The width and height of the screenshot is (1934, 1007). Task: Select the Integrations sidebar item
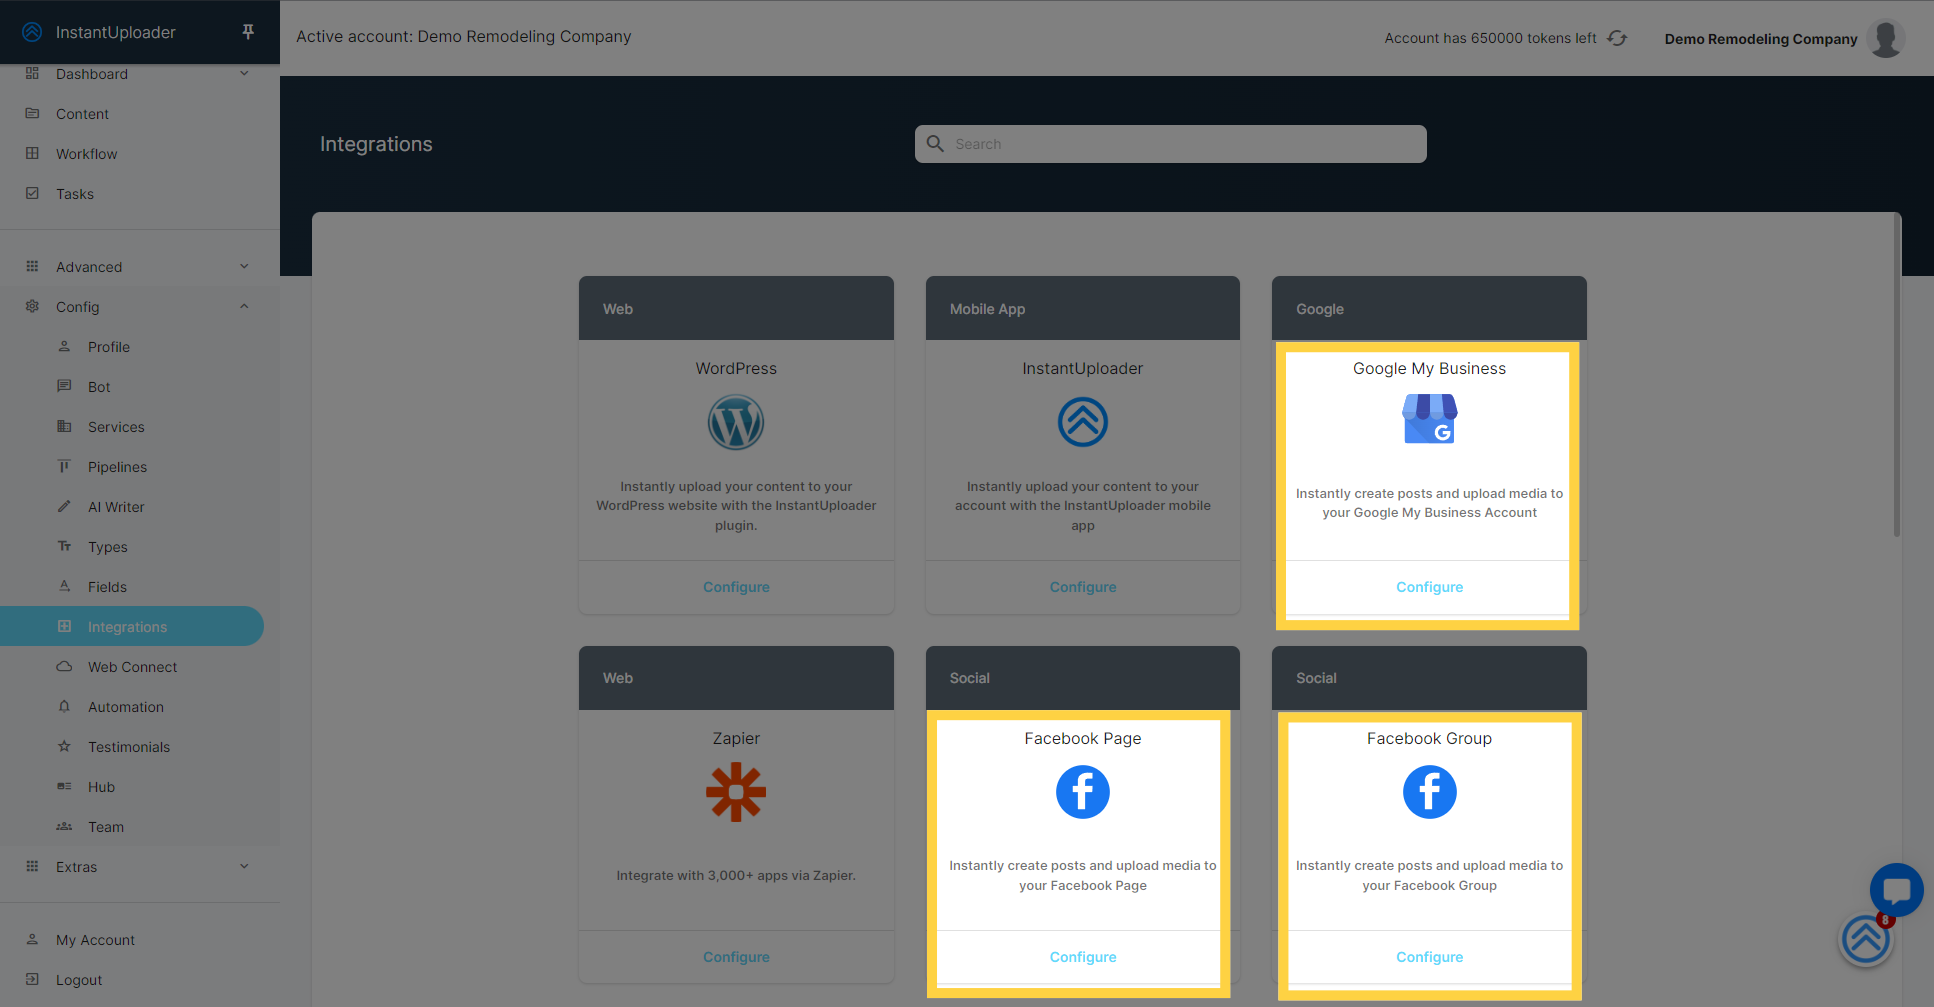click(x=132, y=626)
